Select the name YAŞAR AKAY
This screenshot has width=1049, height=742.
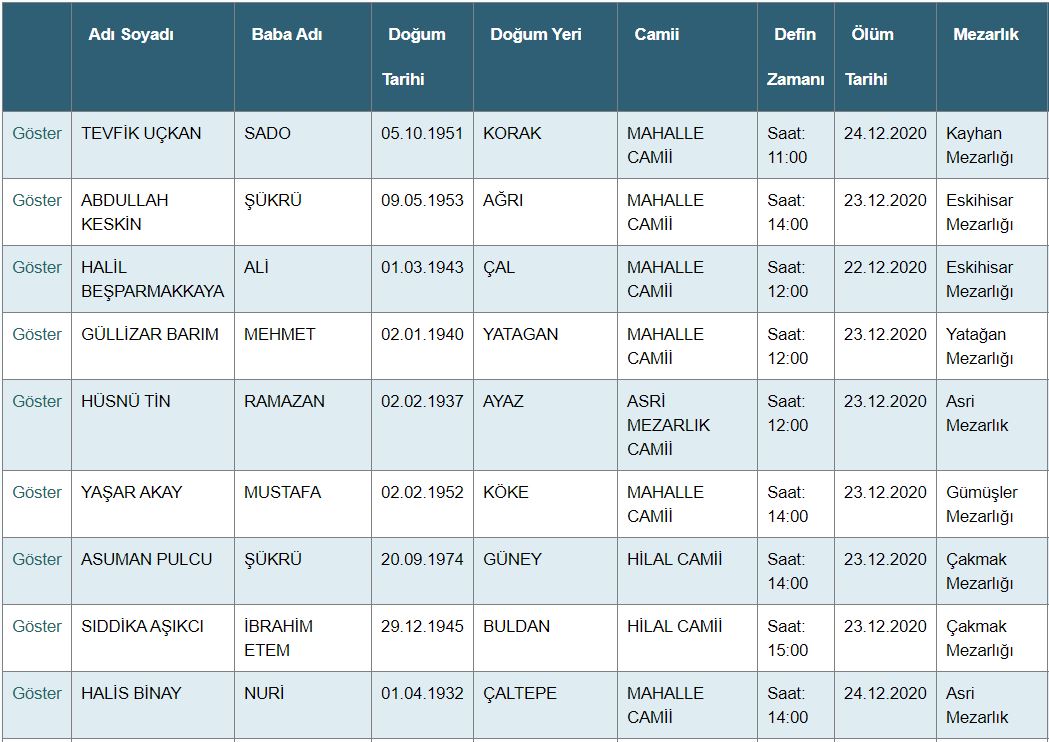coord(131,492)
